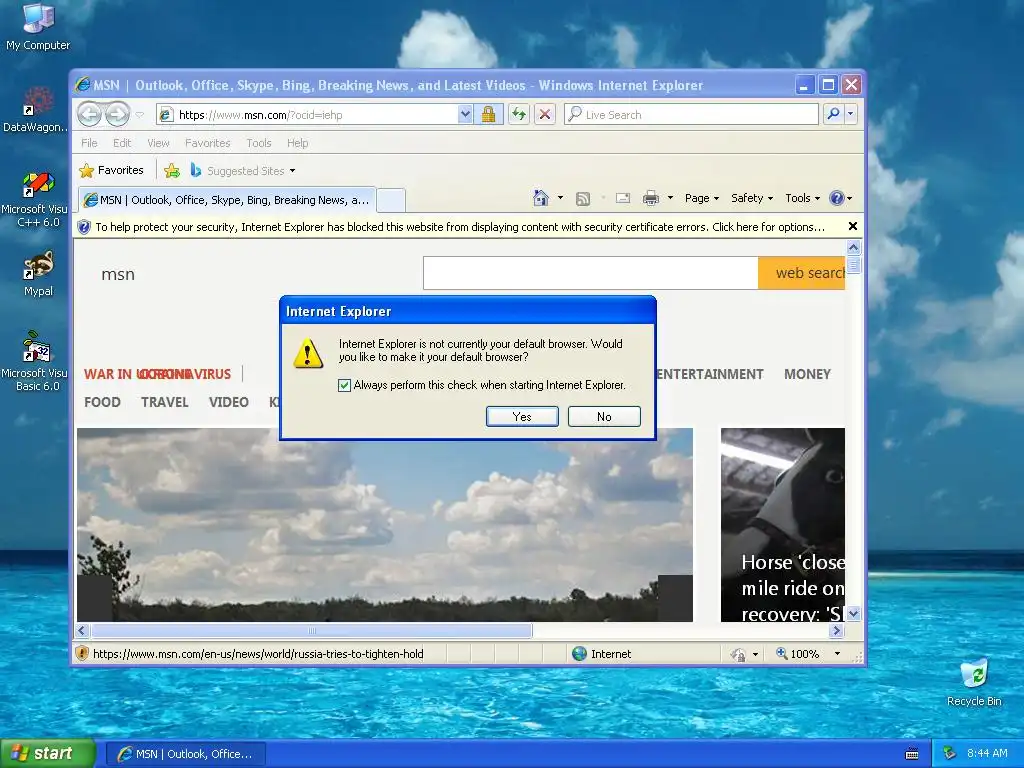Click the tray icon beside the clock
Screen dimensions: 1024x768
[x=950, y=753]
